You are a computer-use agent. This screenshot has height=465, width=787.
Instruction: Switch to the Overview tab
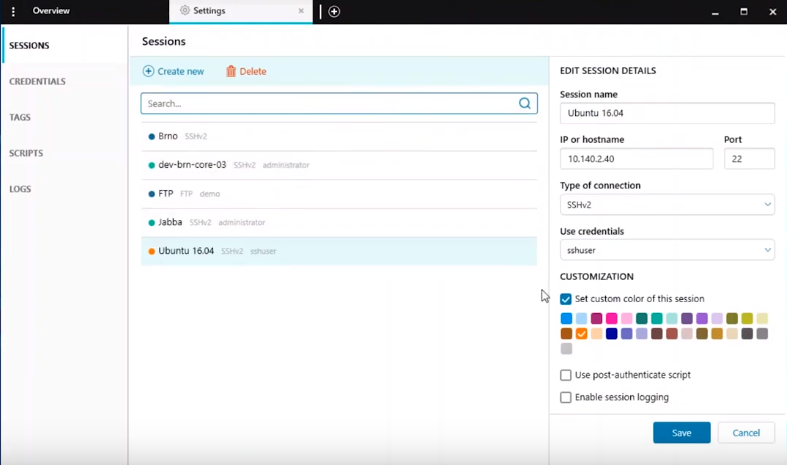(x=51, y=11)
